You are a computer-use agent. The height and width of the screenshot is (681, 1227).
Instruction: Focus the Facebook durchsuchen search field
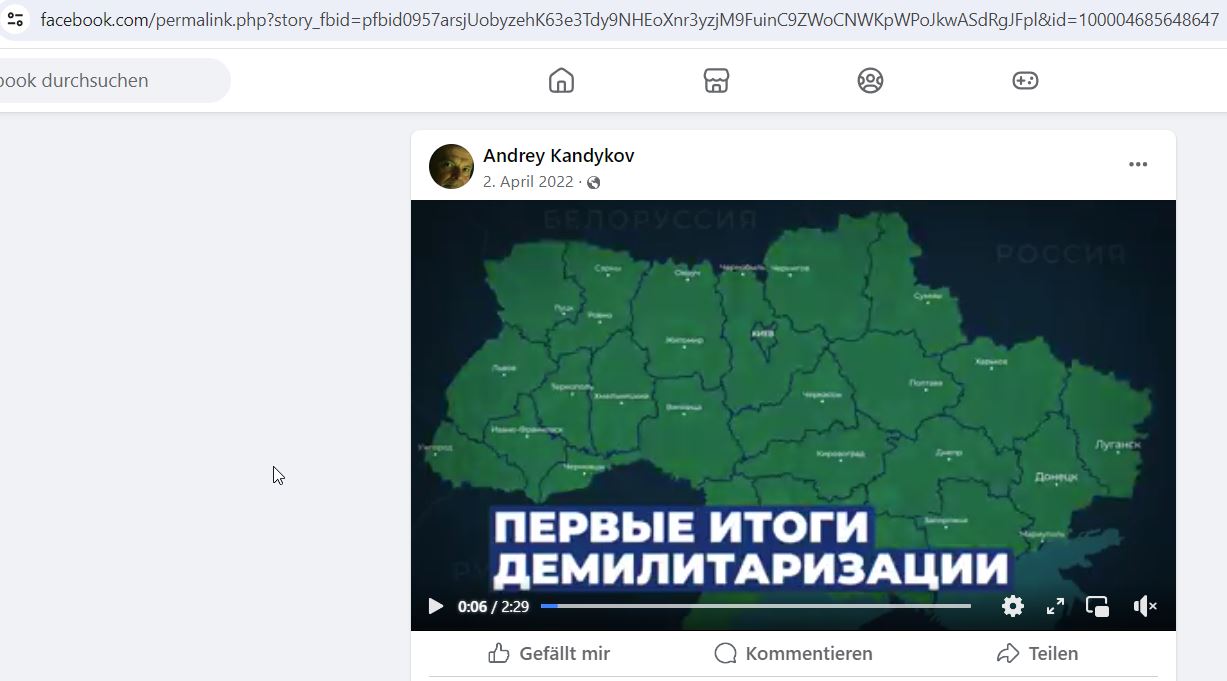click(x=110, y=81)
